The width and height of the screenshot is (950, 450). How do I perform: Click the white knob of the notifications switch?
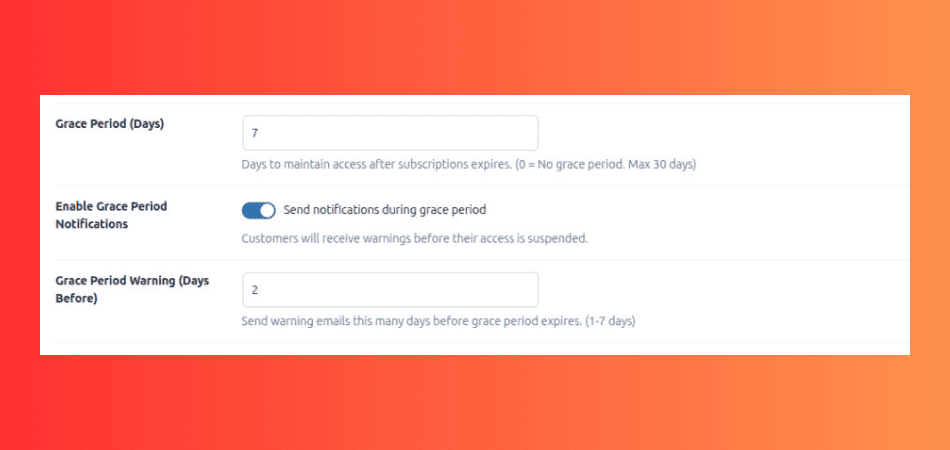click(x=267, y=210)
